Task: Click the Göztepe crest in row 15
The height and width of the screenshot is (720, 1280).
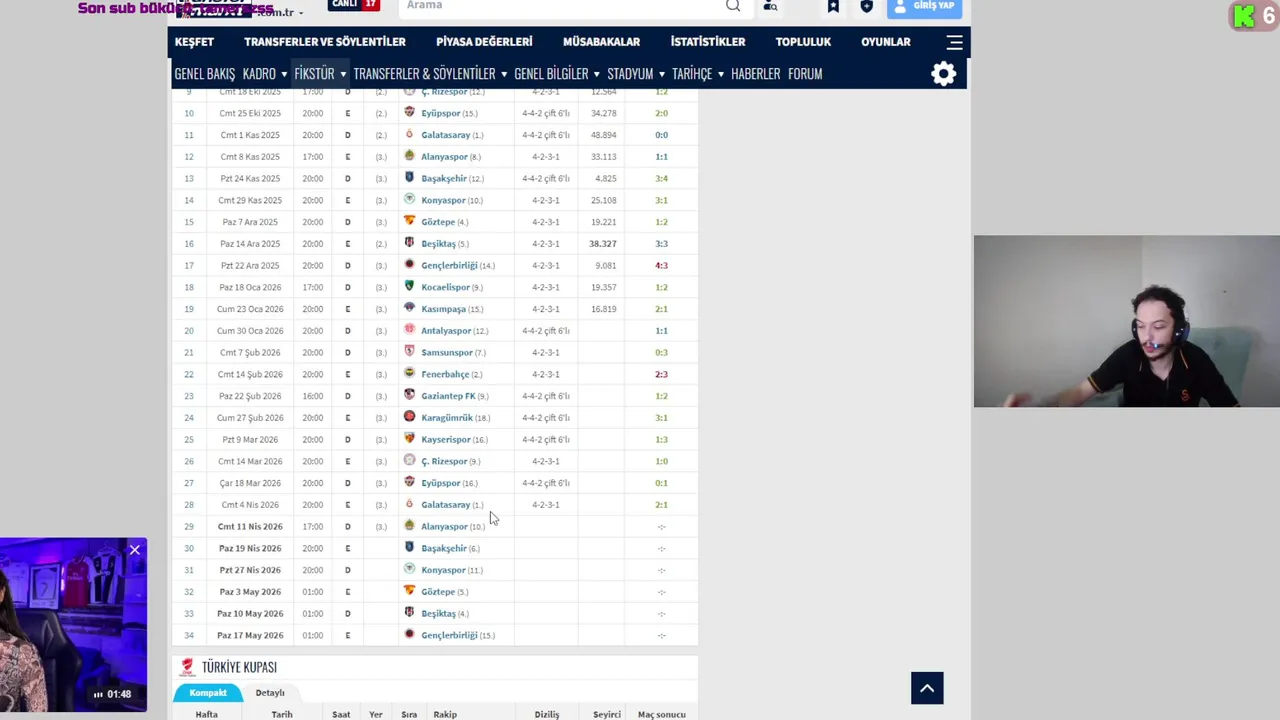Action: click(409, 221)
